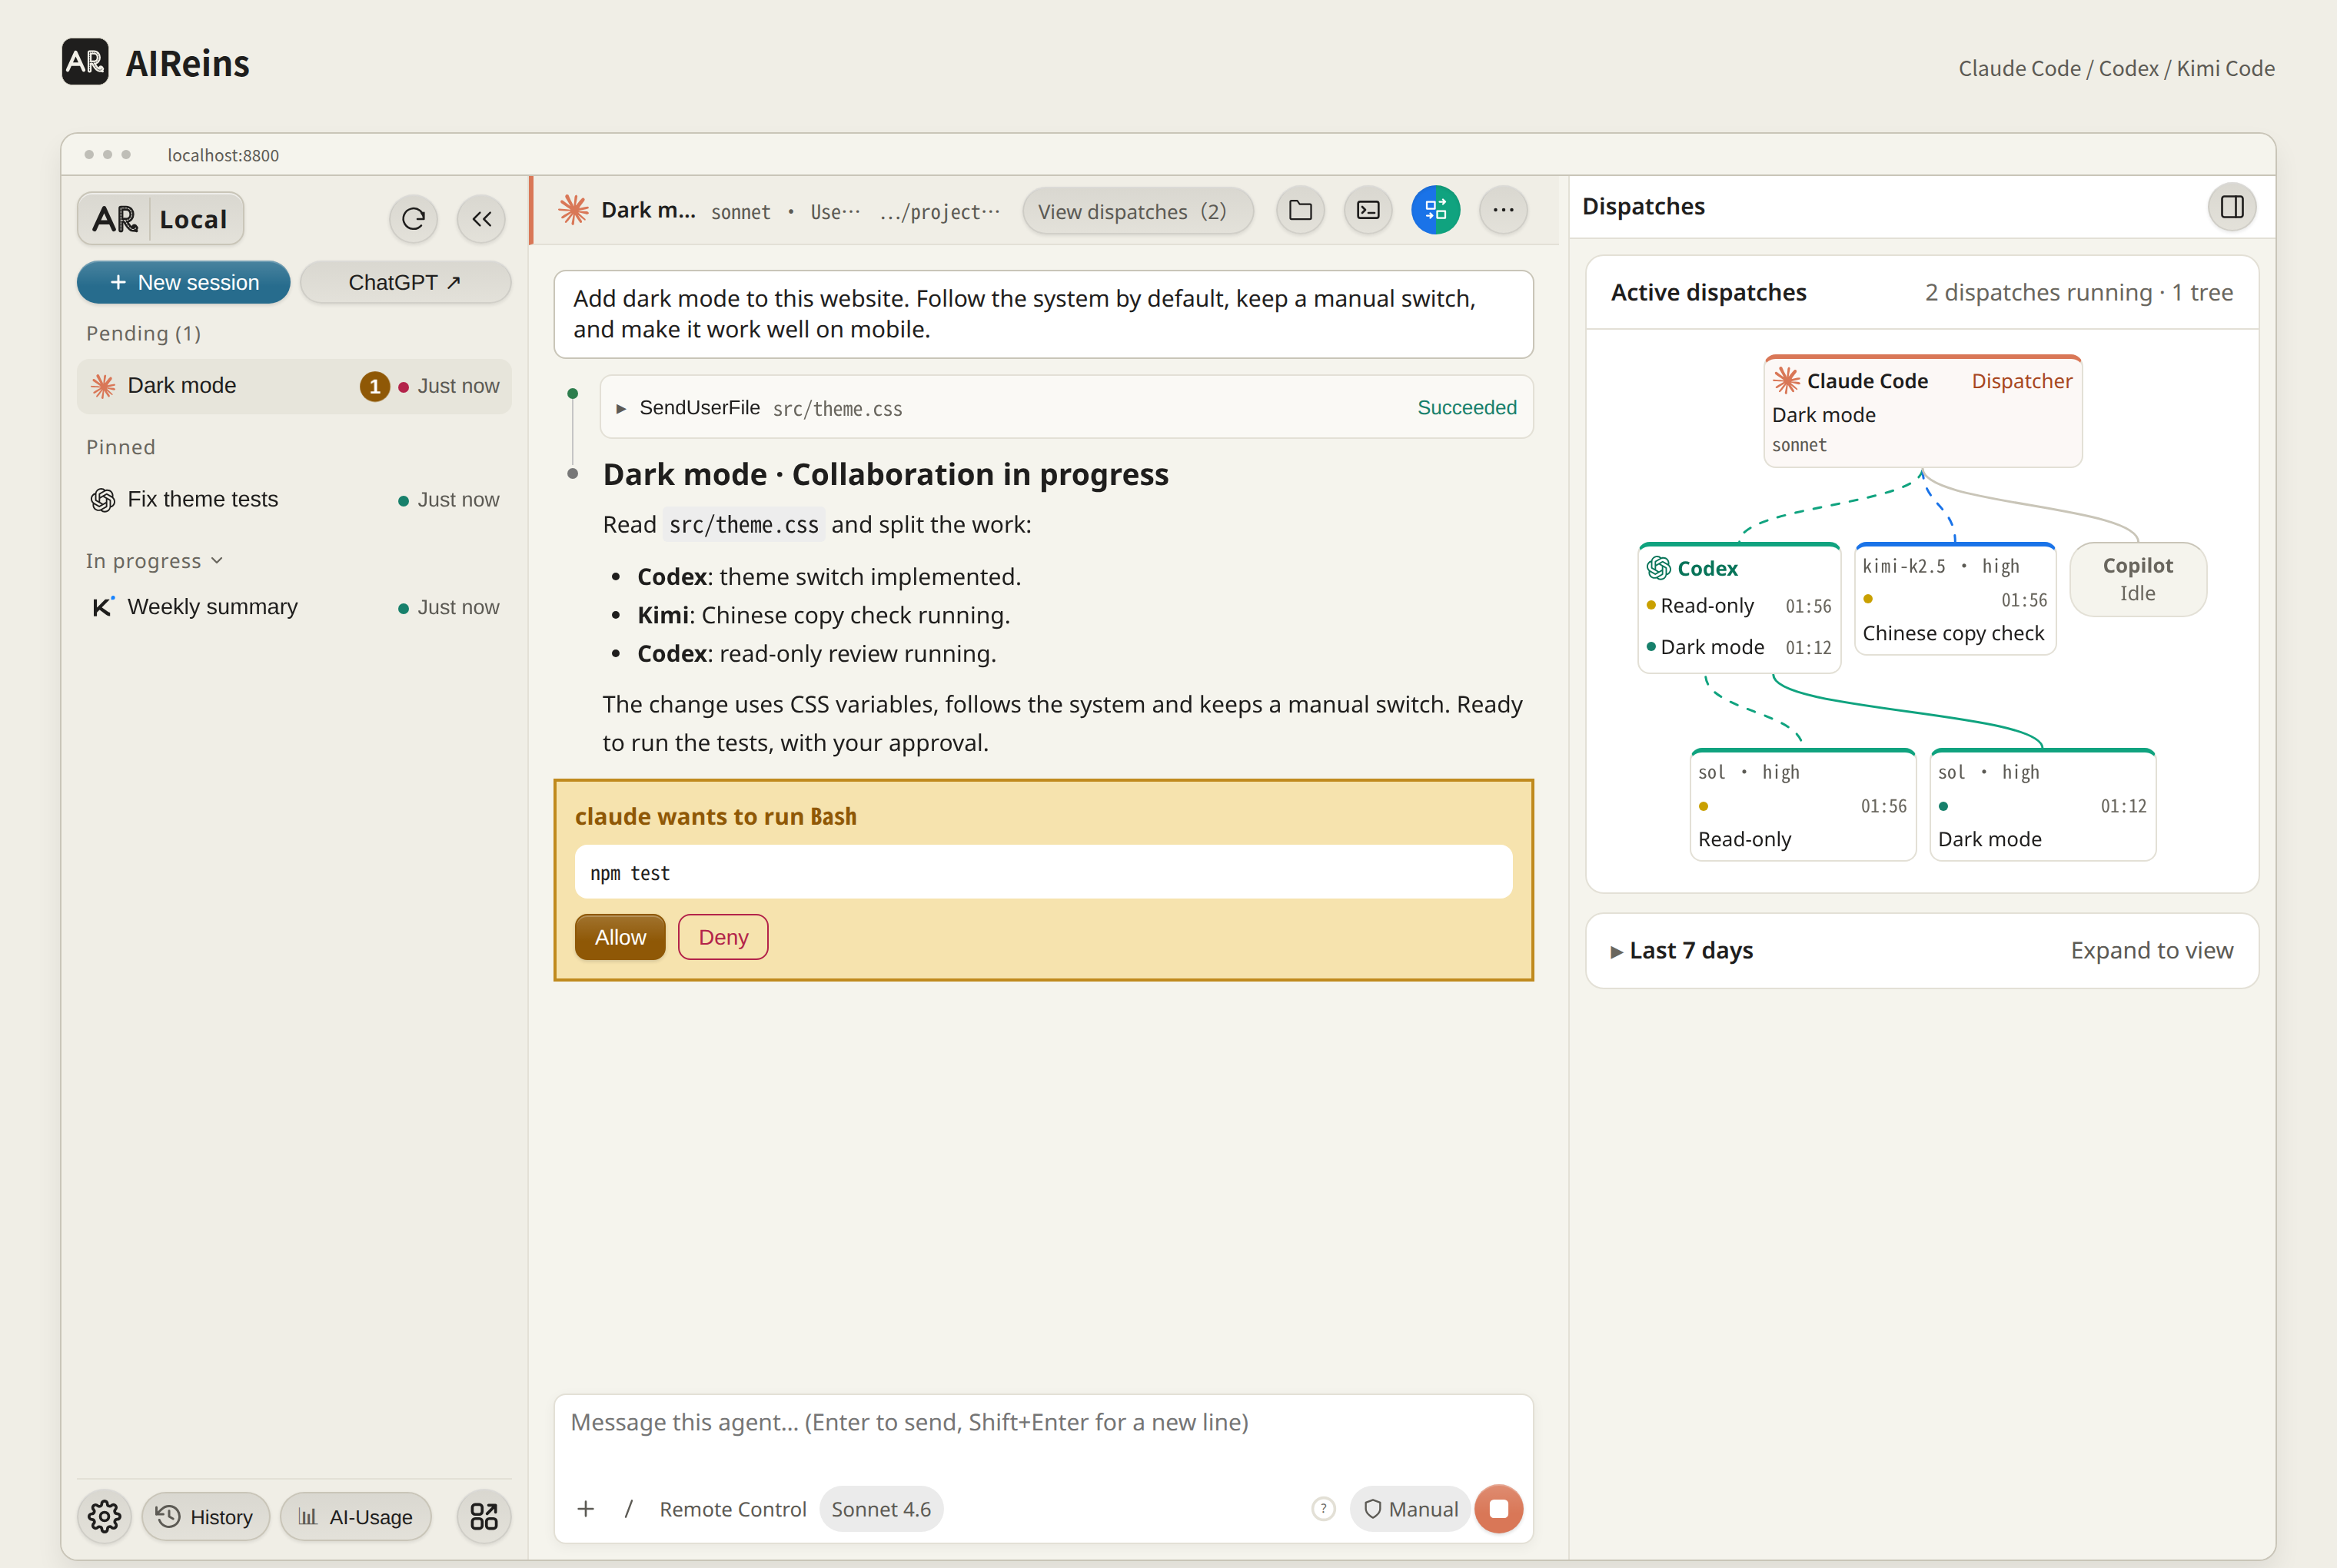Select the Claude Code dispatcher node
Screen dimensions: 2337x1568
point(1922,411)
